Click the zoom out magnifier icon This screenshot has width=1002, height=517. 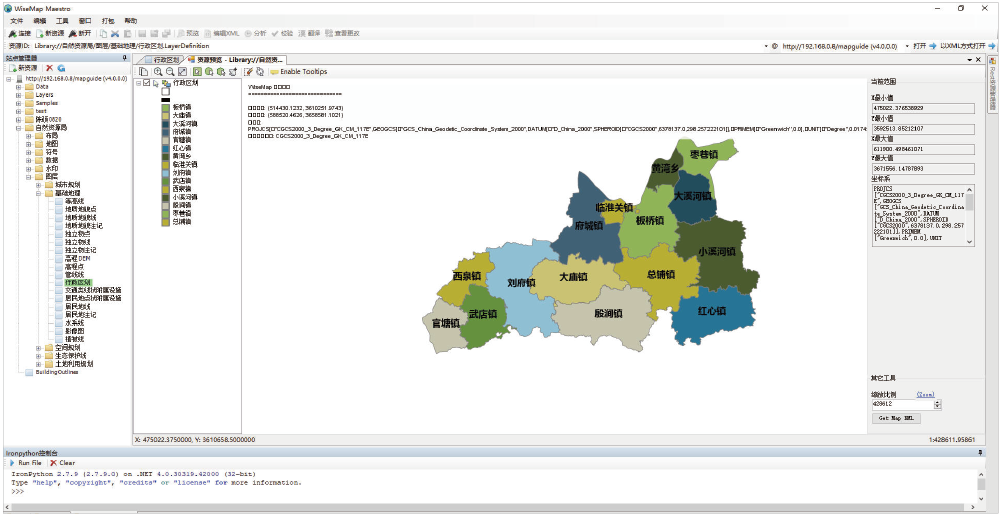[170, 72]
